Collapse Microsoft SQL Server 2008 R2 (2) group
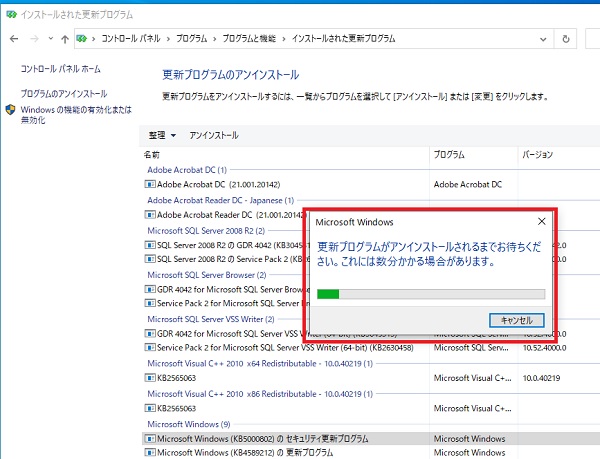The image size is (600, 459). tap(206, 231)
